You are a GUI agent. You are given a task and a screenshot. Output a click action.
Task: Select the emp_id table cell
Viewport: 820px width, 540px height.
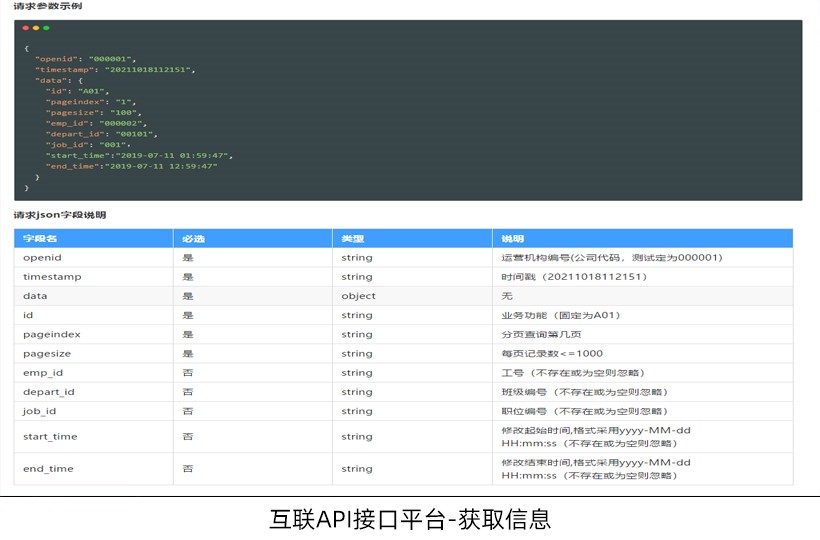[x=43, y=373]
